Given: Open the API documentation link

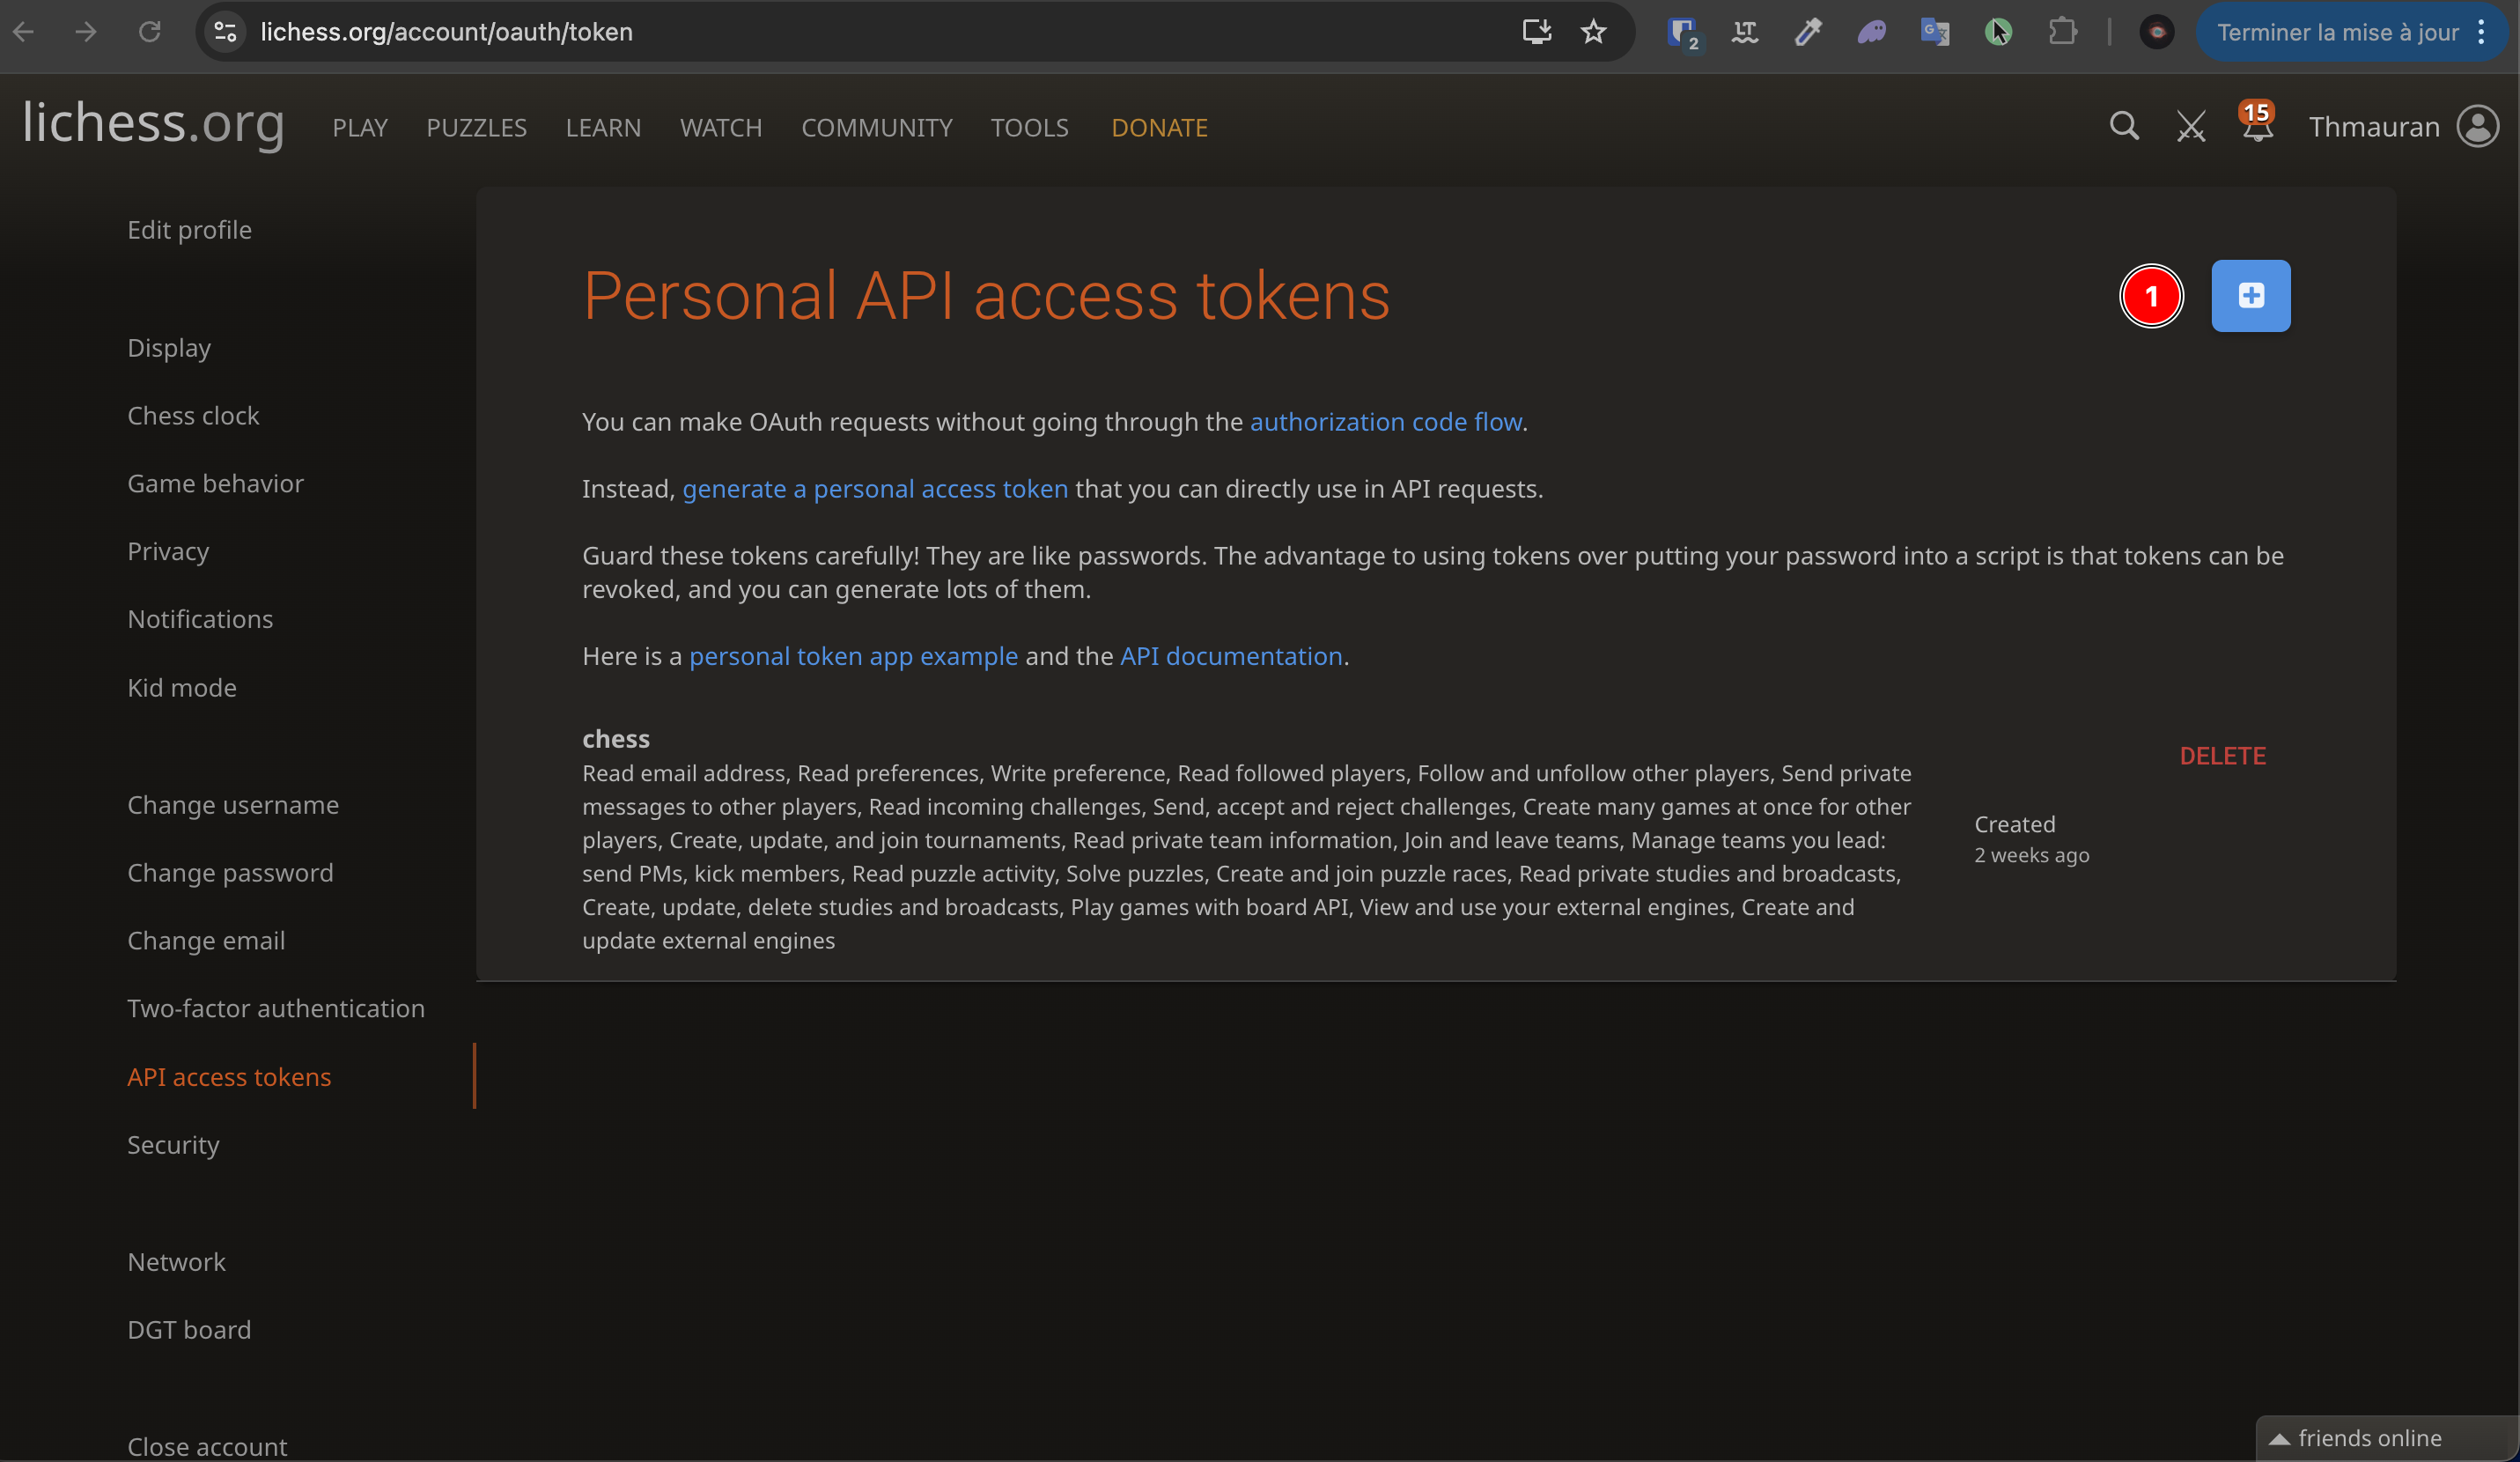Looking at the screenshot, I should [1230, 656].
